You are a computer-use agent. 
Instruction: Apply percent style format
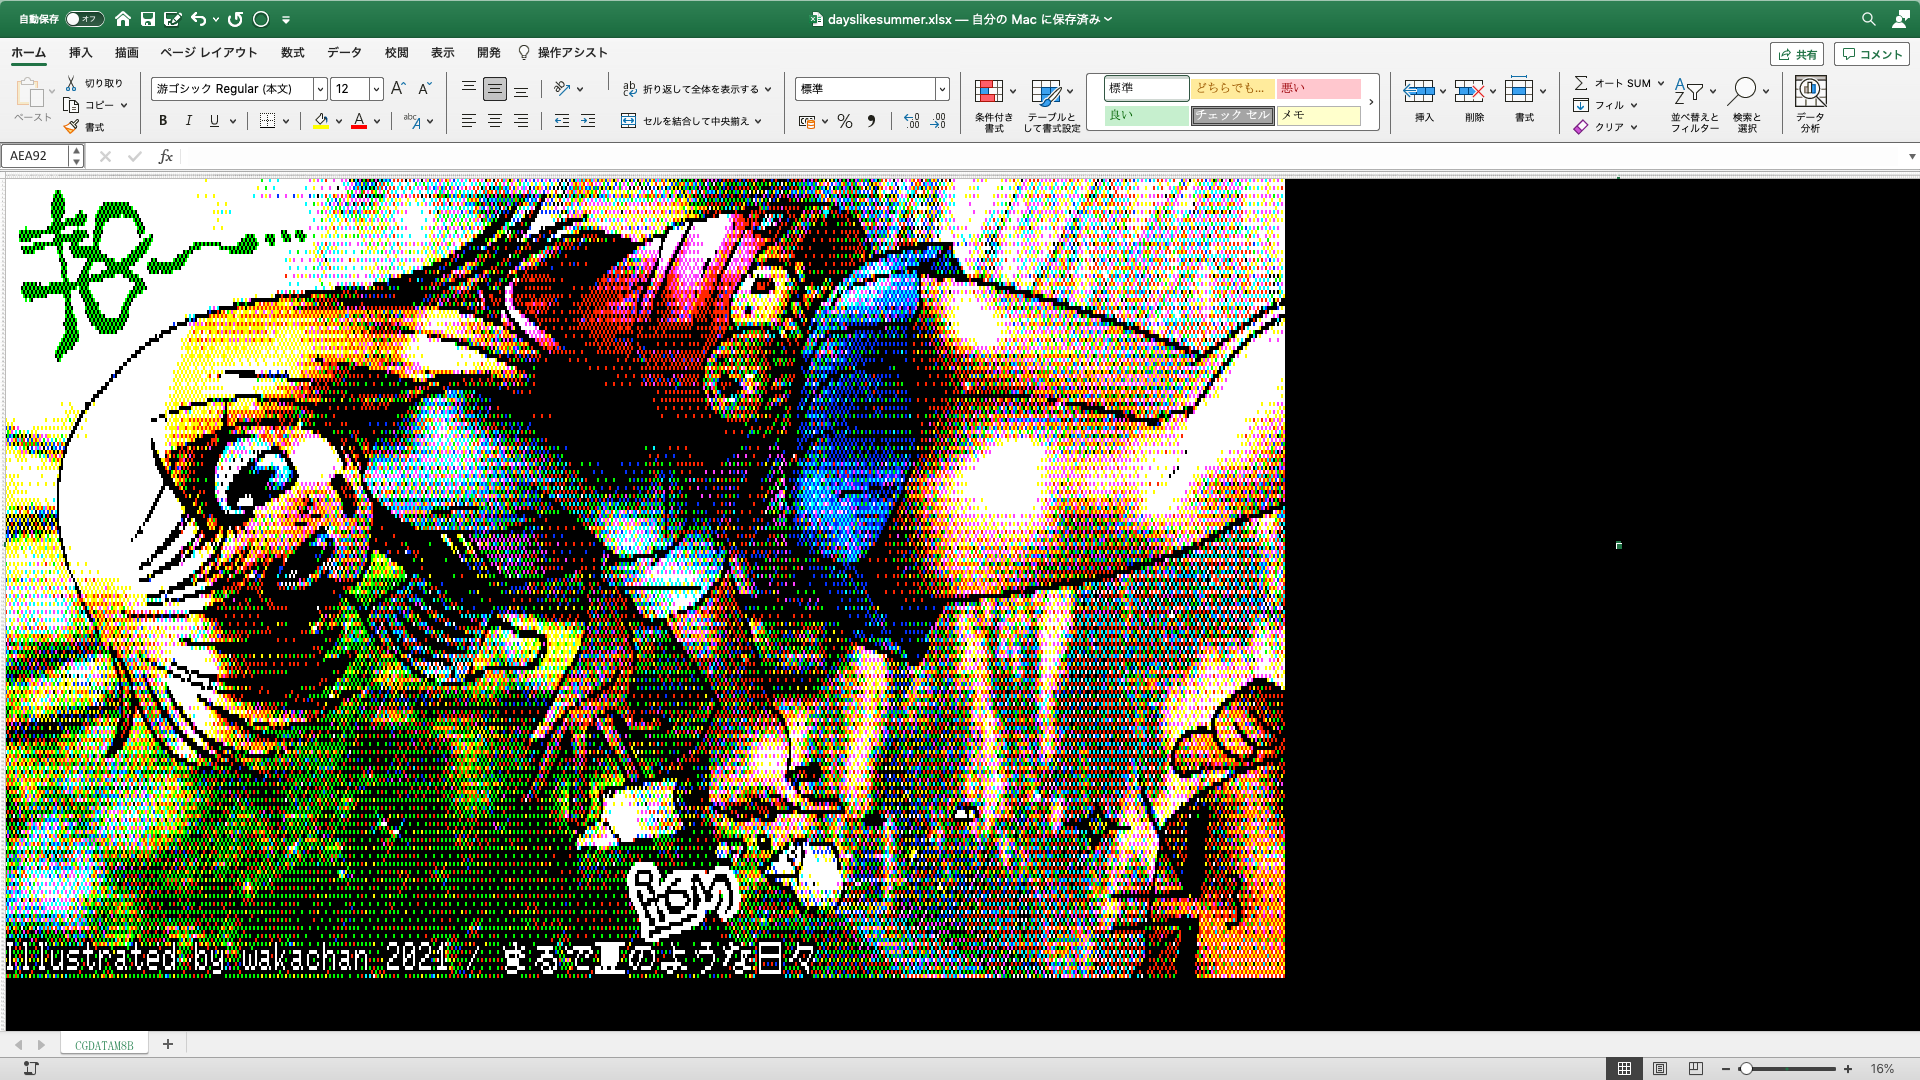(x=845, y=121)
